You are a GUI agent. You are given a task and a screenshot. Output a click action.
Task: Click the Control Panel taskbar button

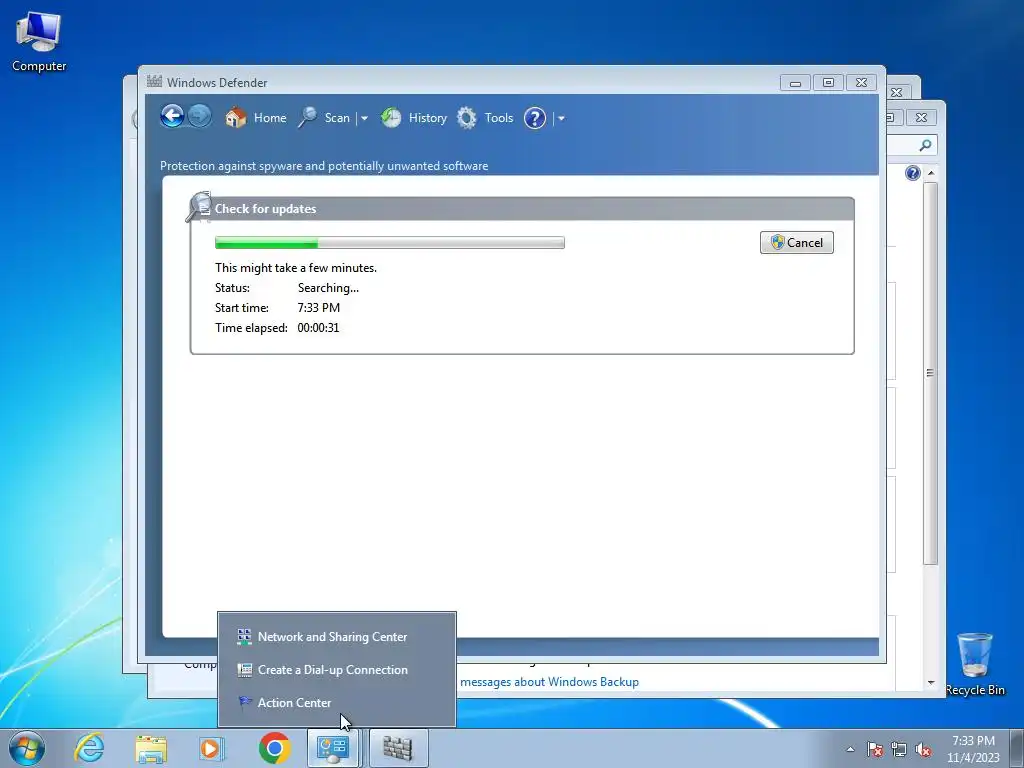click(334, 748)
